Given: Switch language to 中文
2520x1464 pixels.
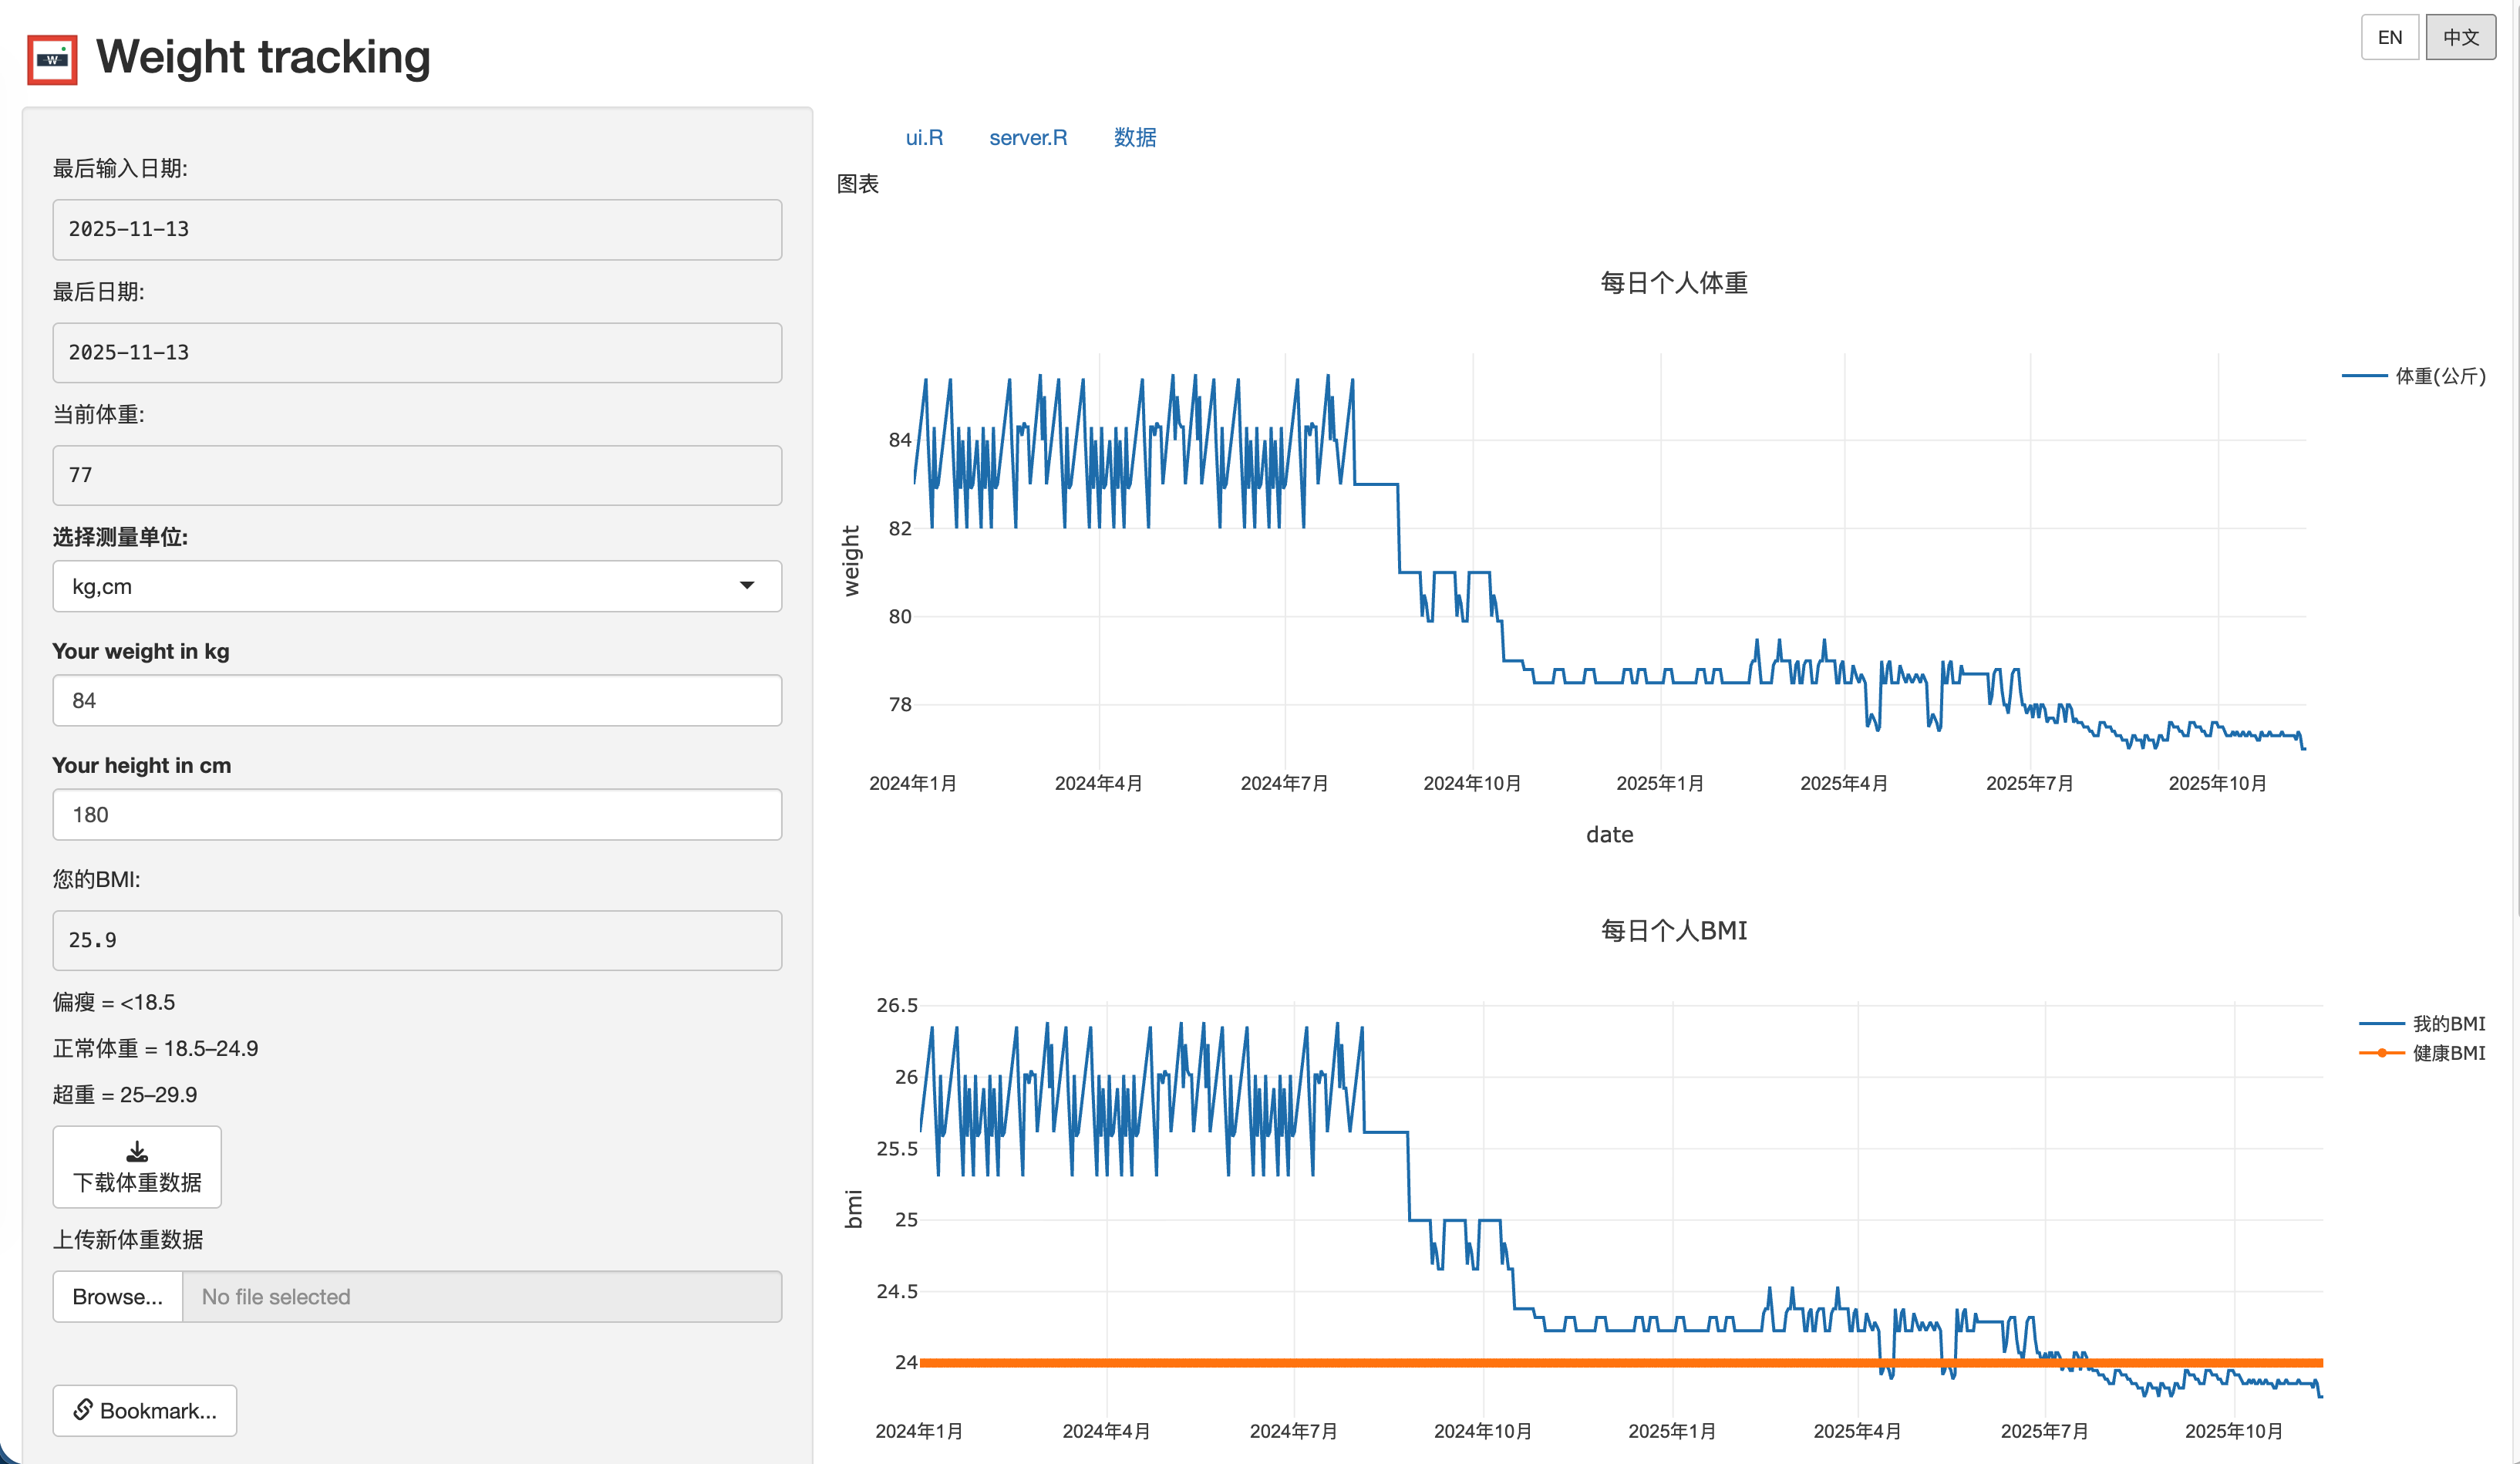Looking at the screenshot, I should point(2460,38).
